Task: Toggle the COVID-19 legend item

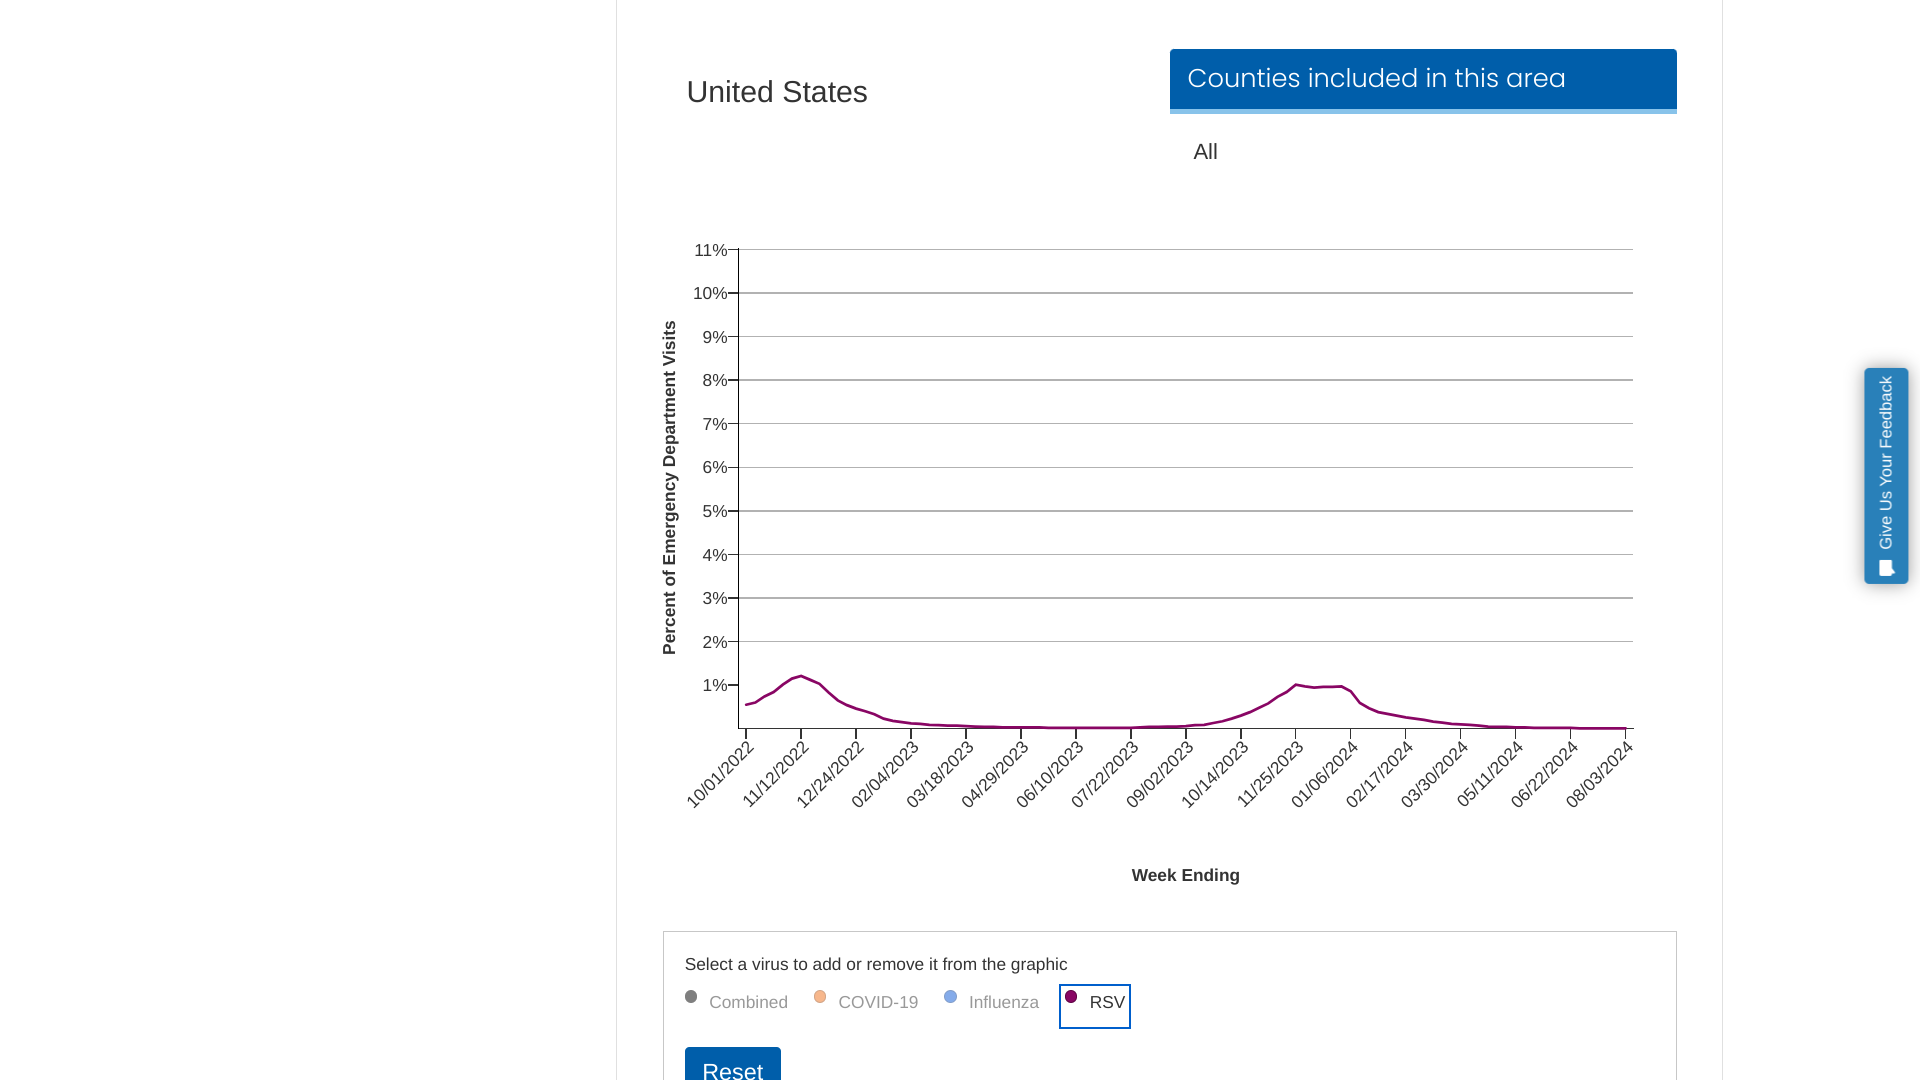Action: click(x=877, y=1002)
